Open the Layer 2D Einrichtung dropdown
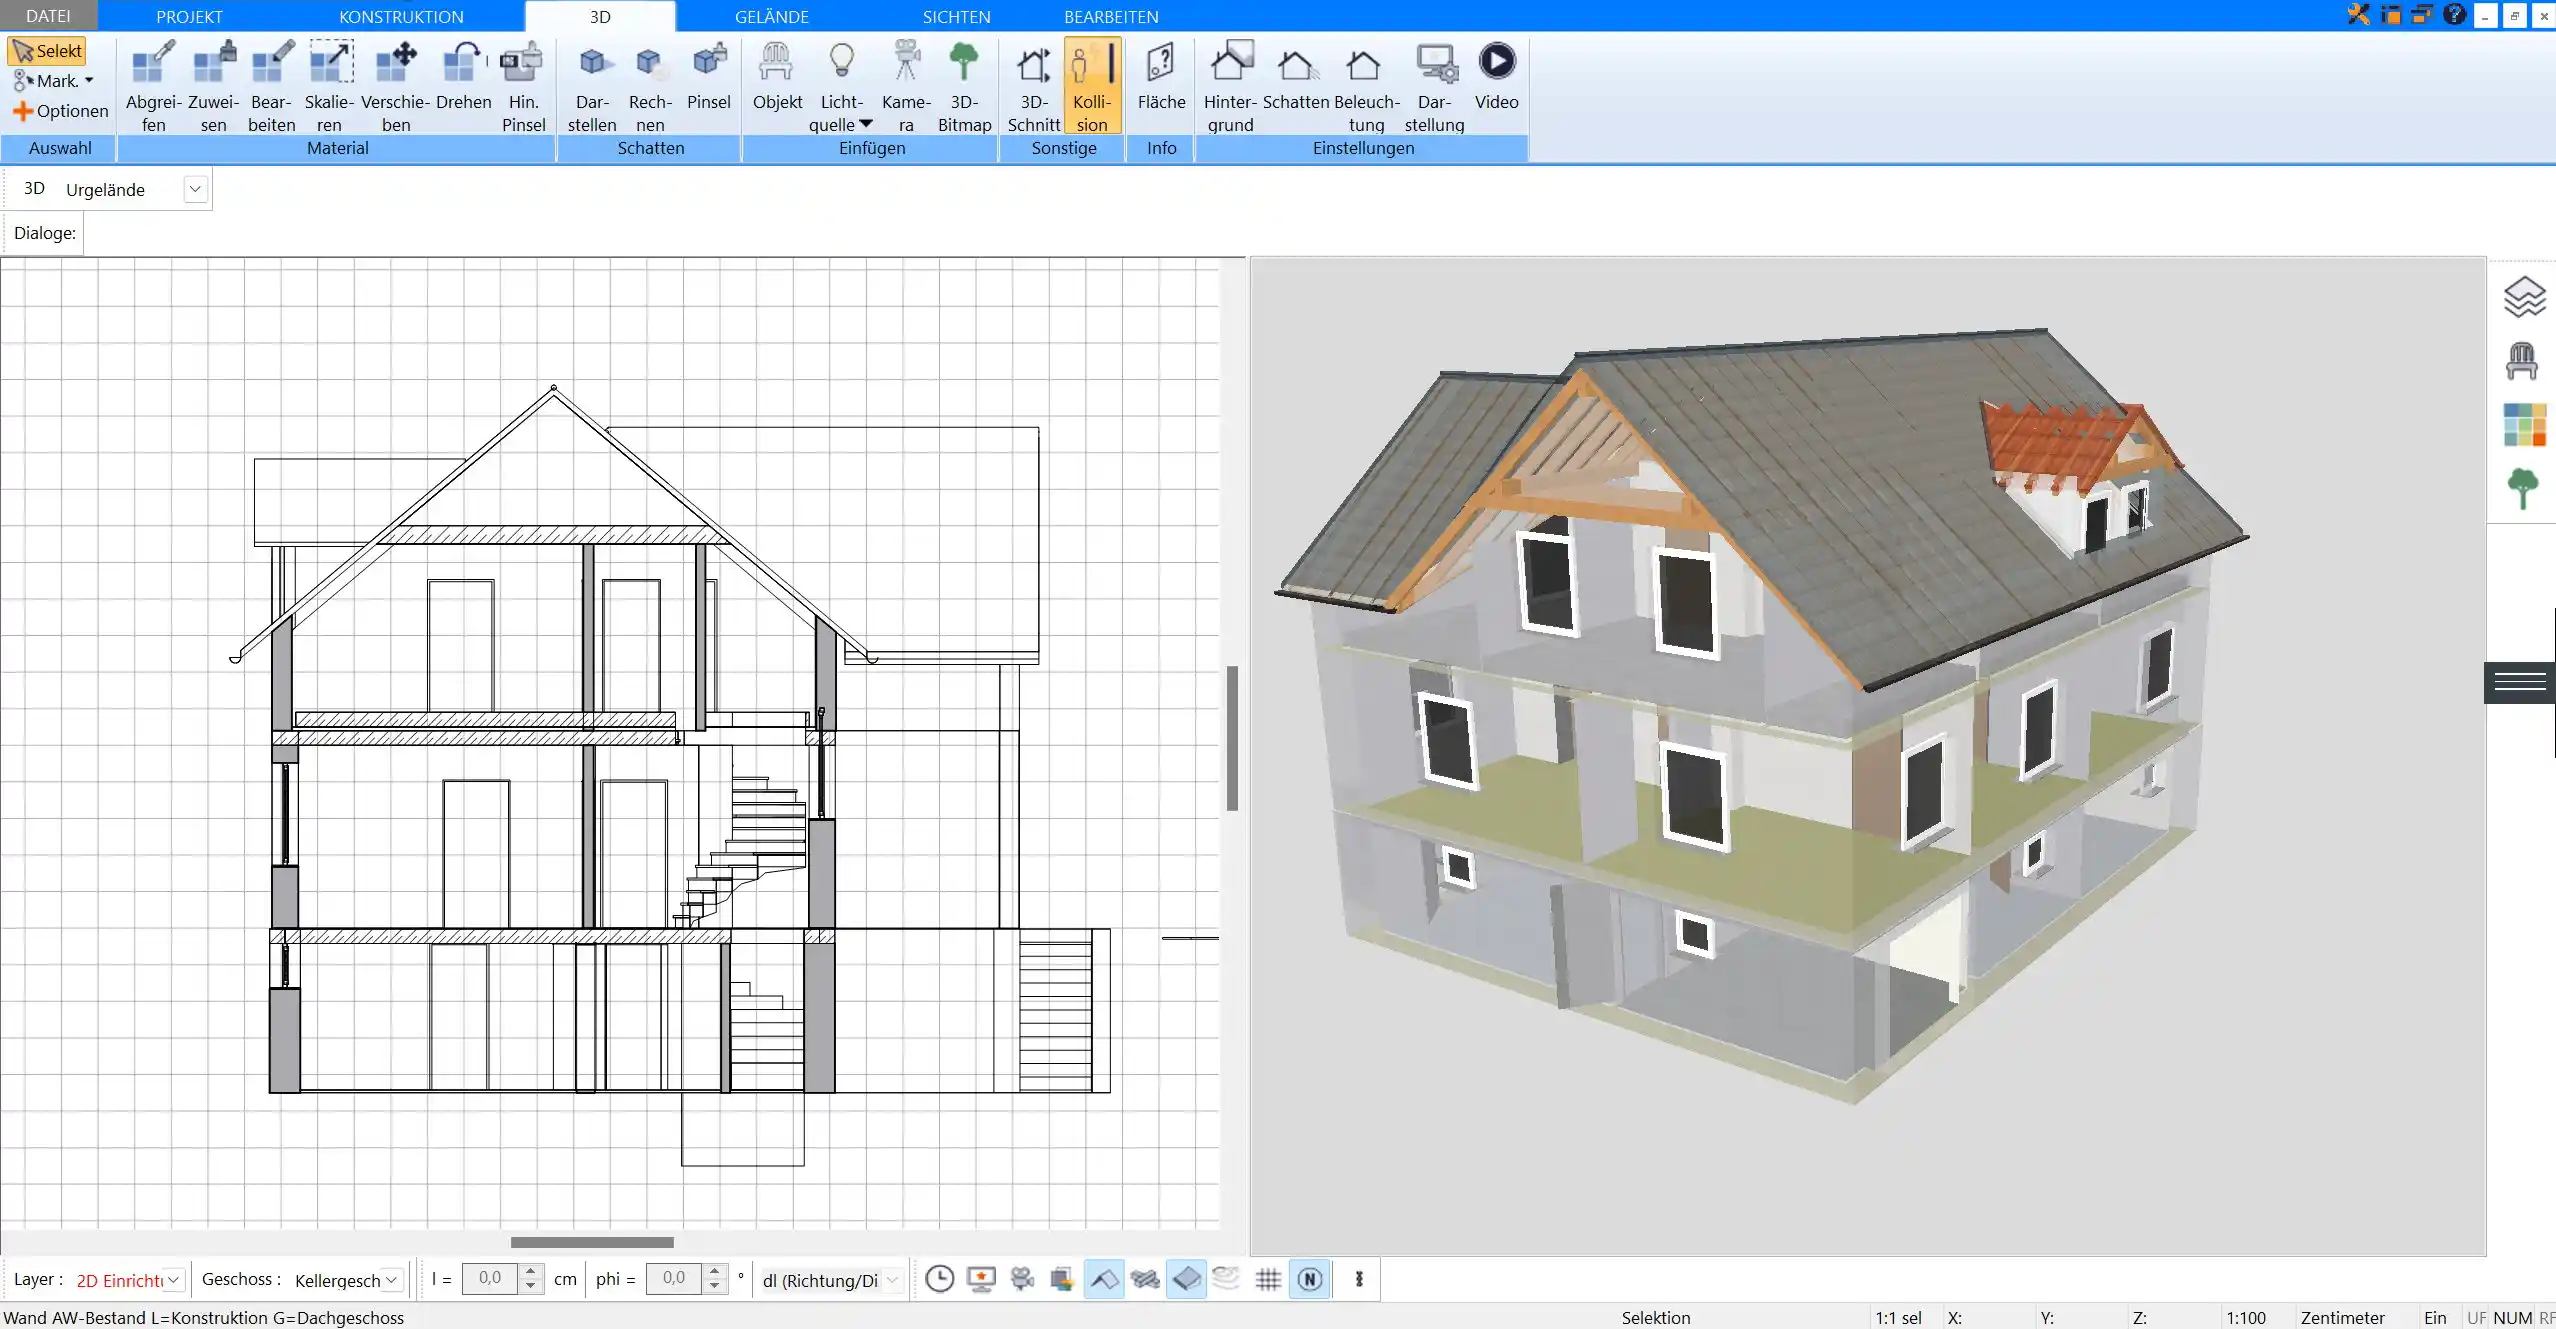2556x1329 pixels. point(173,1280)
